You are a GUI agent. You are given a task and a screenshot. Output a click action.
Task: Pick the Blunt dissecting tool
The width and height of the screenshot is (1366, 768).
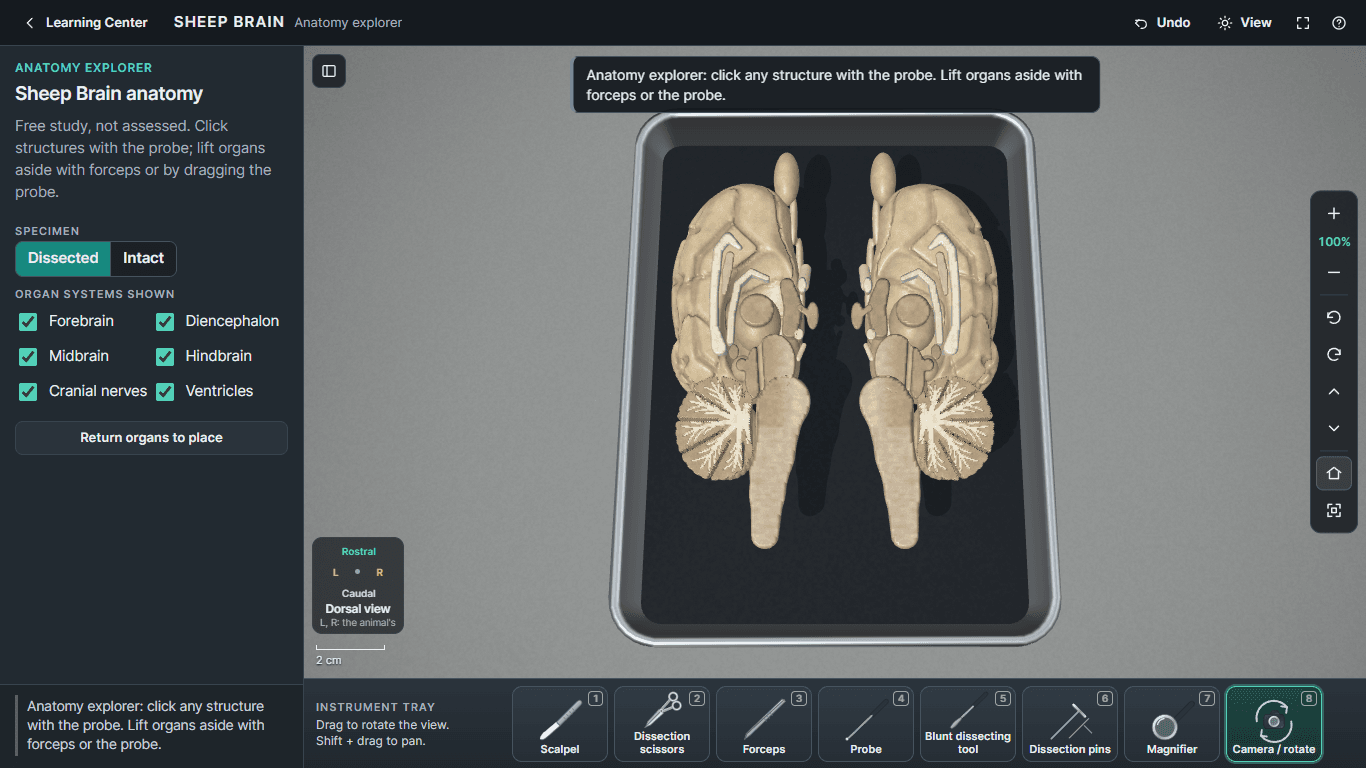click(968, 724)
